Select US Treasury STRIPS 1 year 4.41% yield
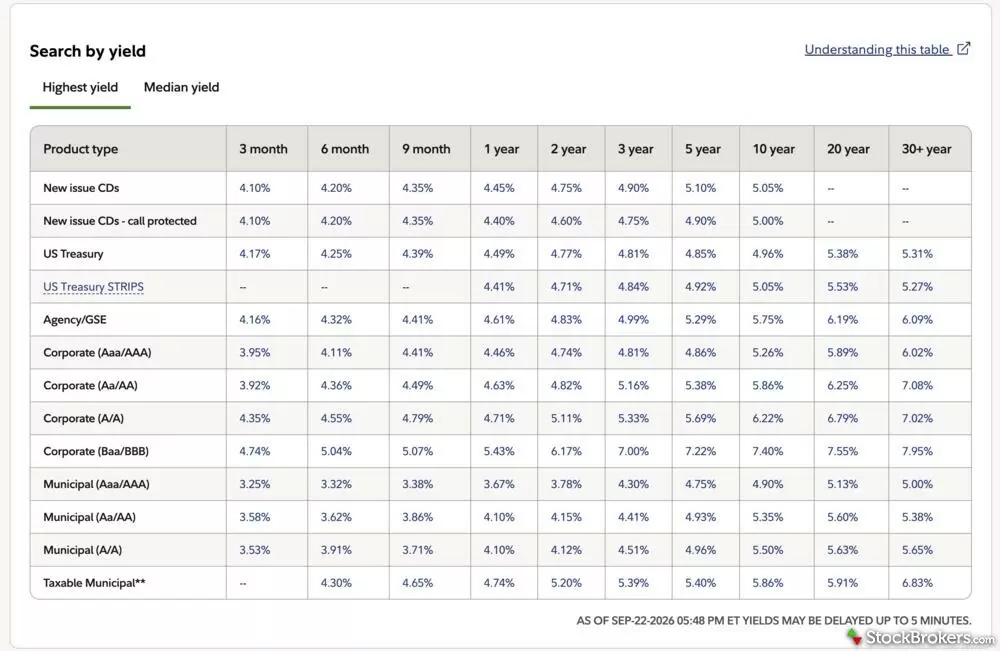The image size is (1000, 651). point(499,287)
